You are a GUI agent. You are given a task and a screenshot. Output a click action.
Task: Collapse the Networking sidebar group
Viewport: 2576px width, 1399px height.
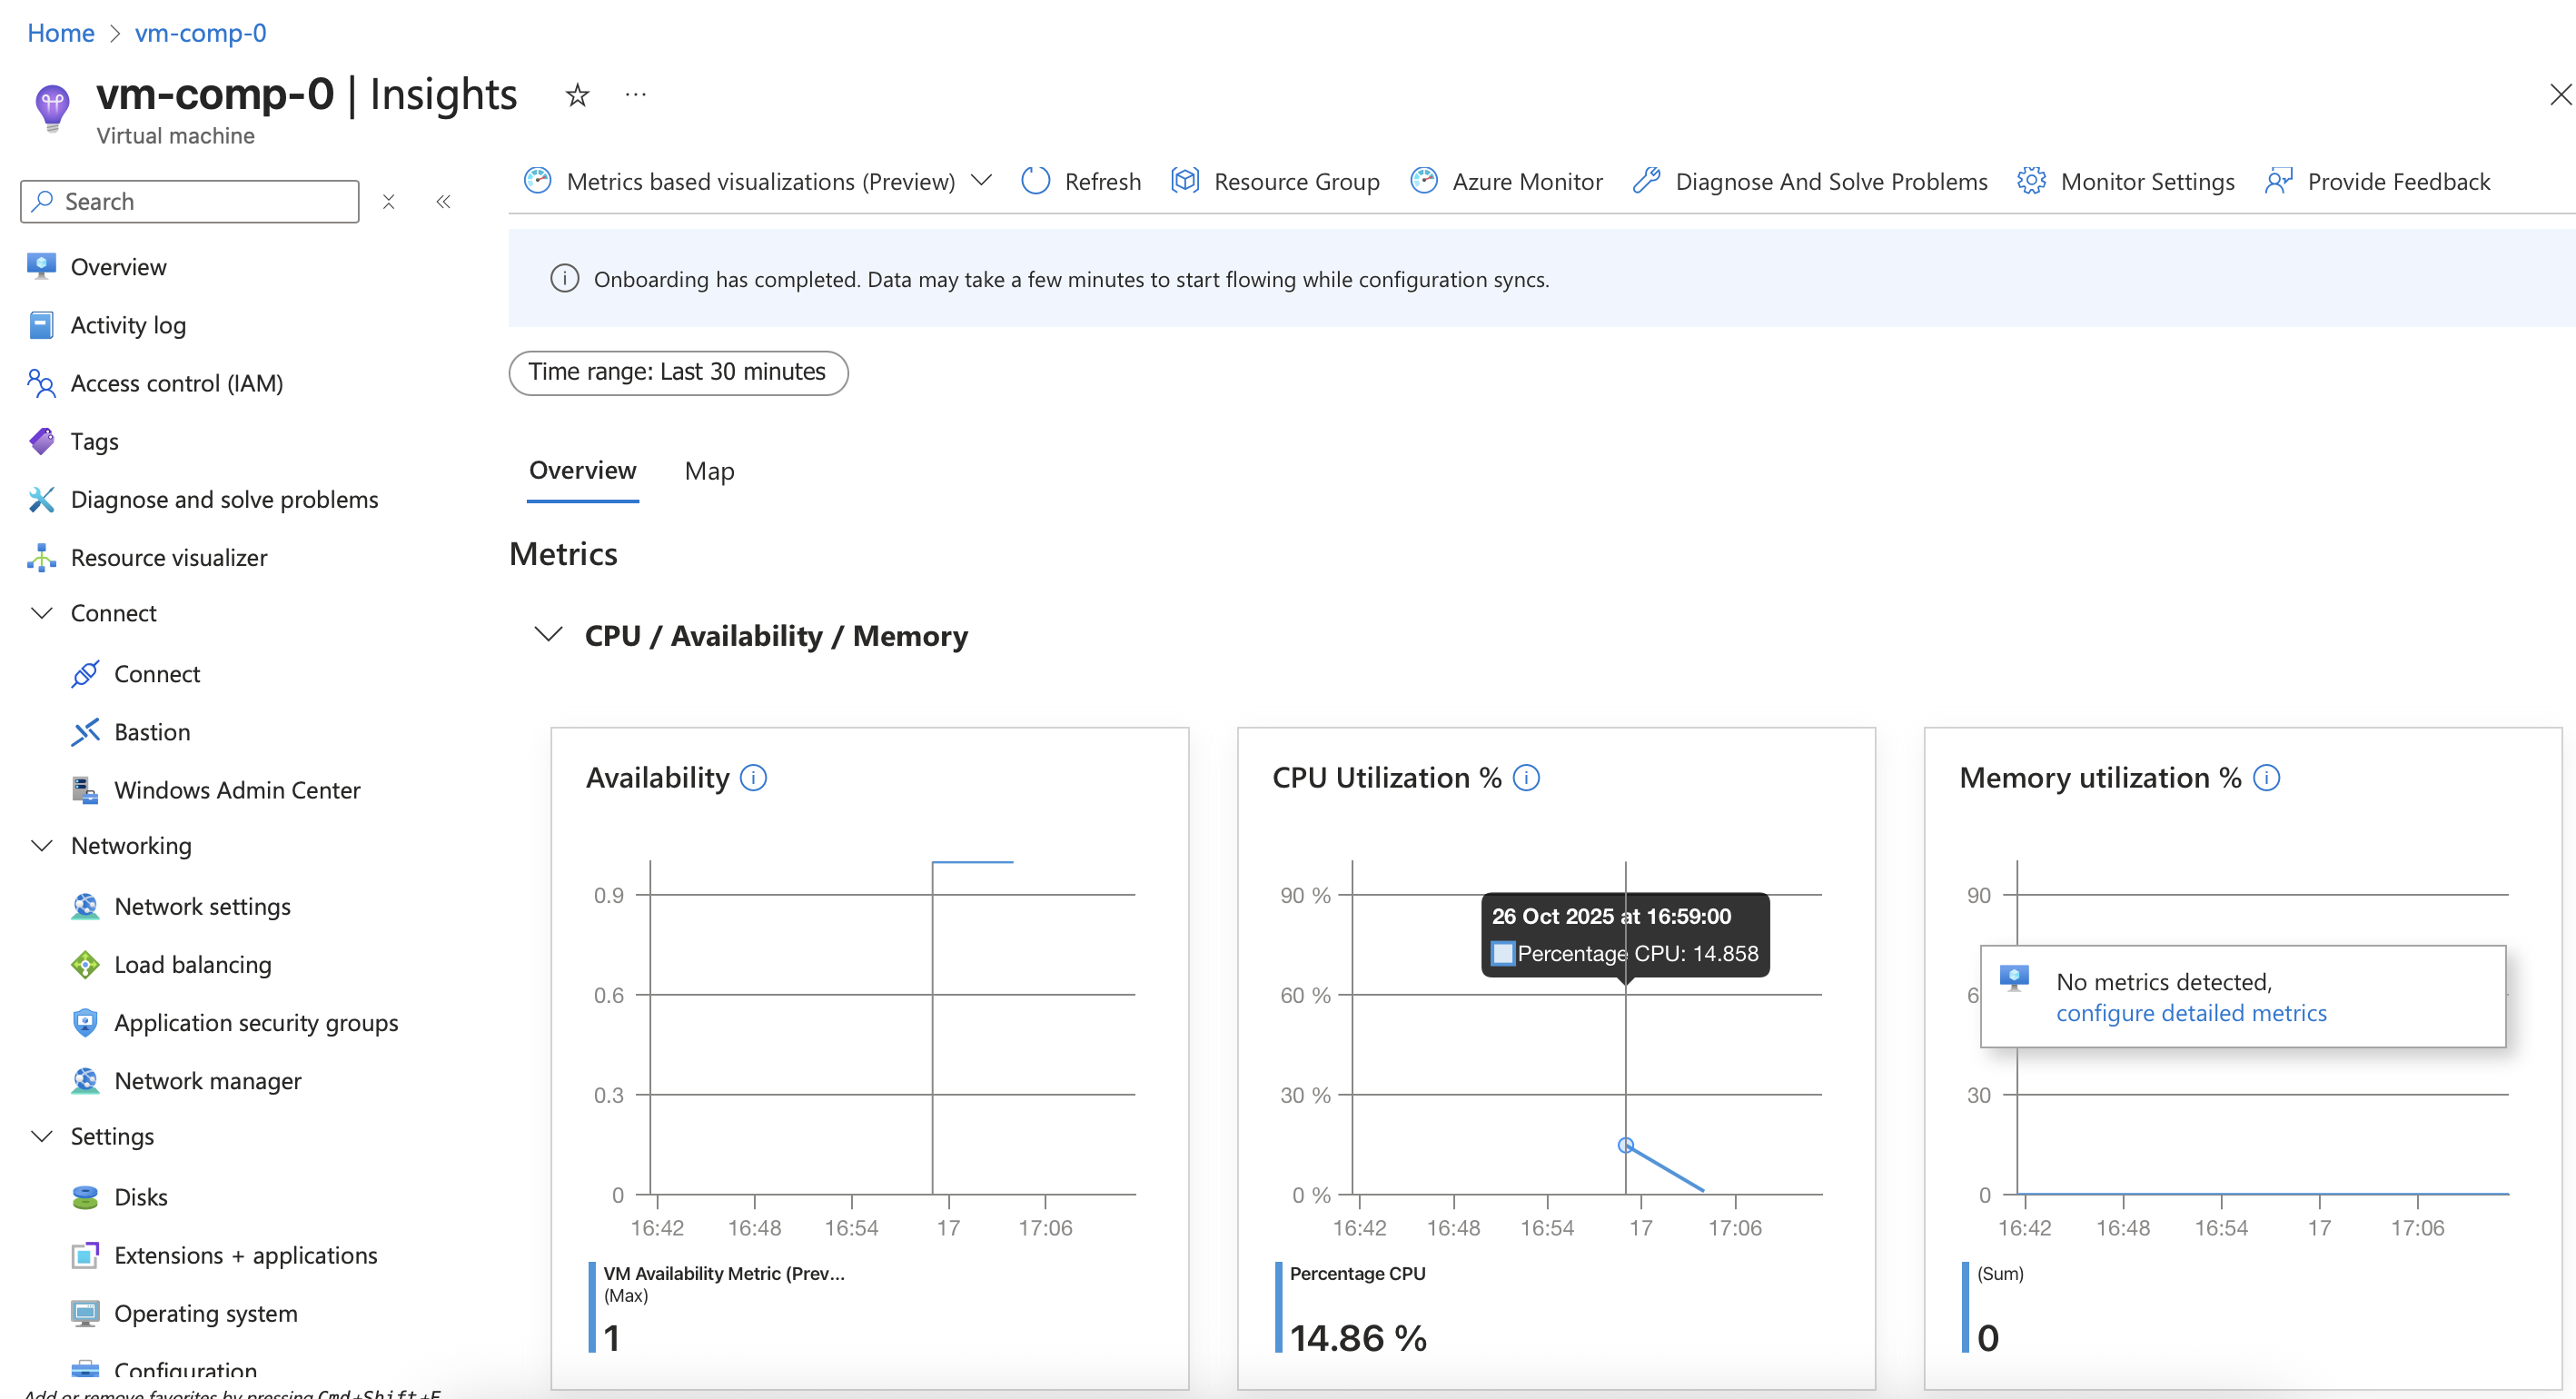(x=42, y=845)
